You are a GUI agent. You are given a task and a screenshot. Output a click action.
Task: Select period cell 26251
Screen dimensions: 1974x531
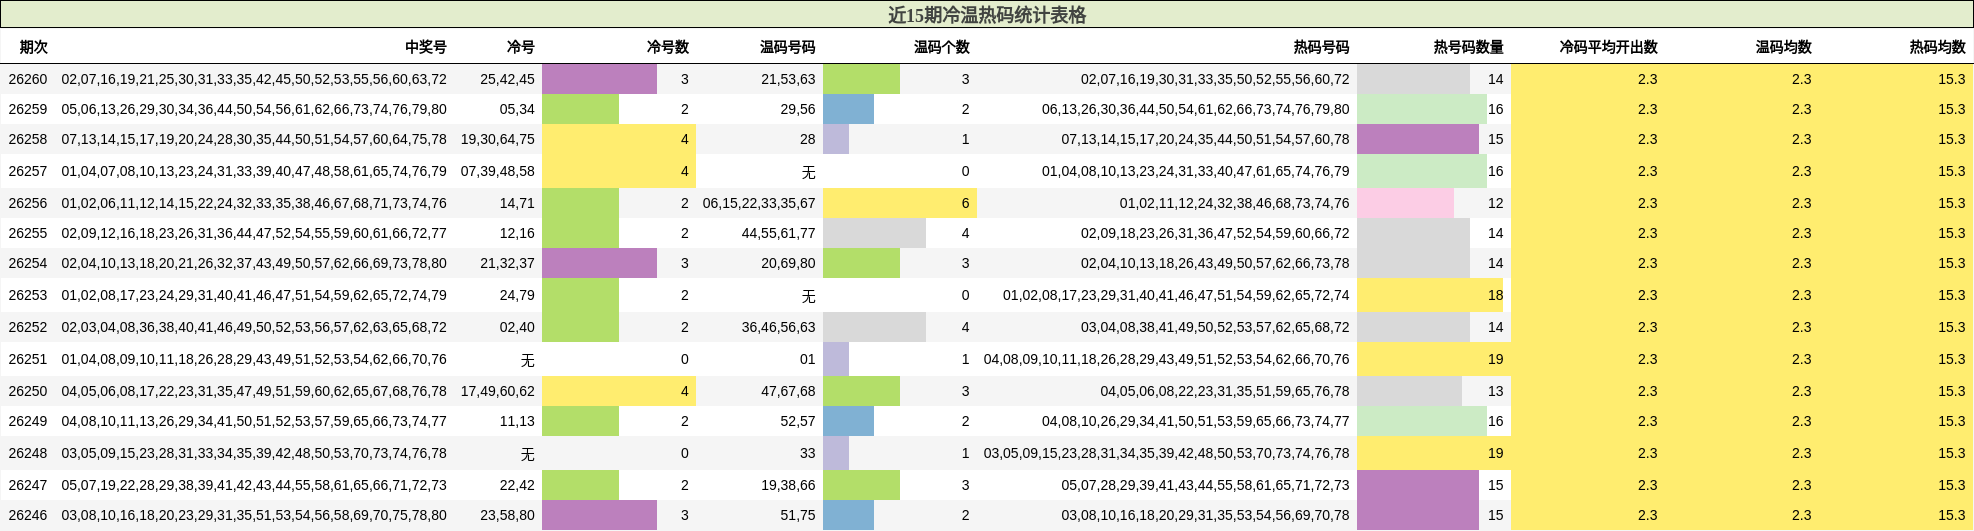(28, 359)
